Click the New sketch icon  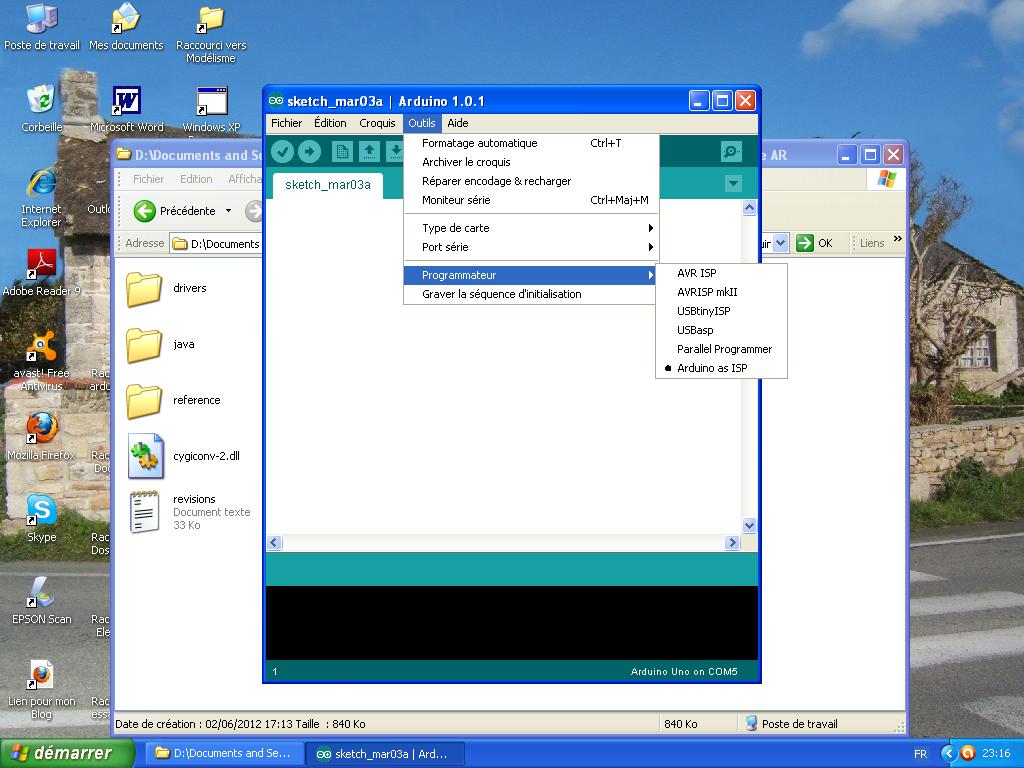click(343, 151)
